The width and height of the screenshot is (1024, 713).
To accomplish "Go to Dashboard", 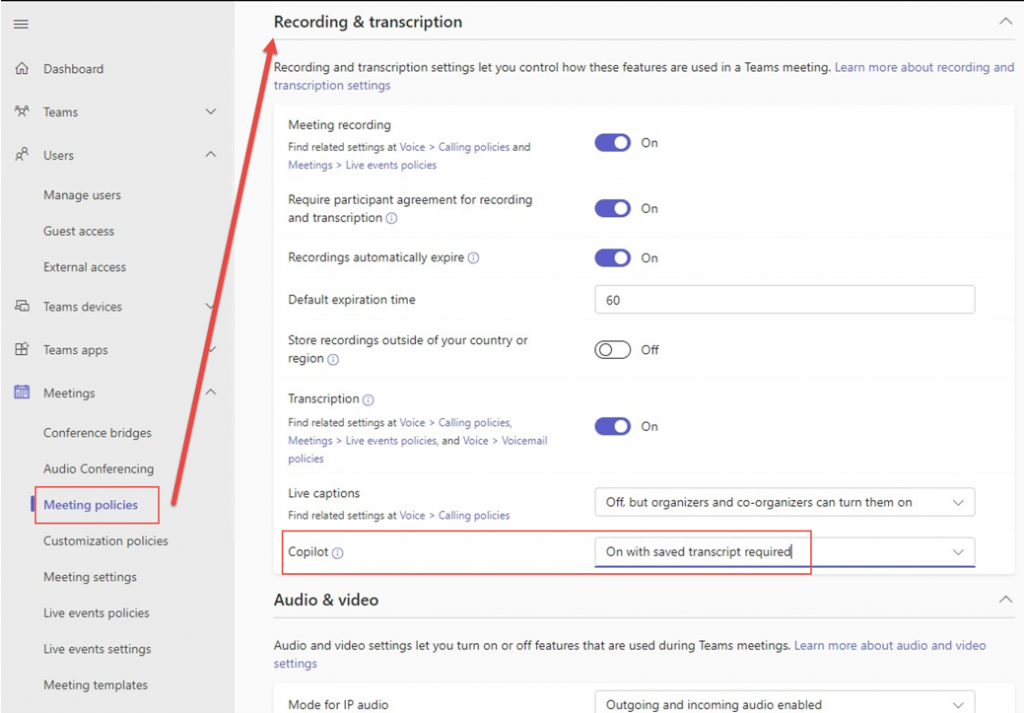I will click(x=73, y=69).
